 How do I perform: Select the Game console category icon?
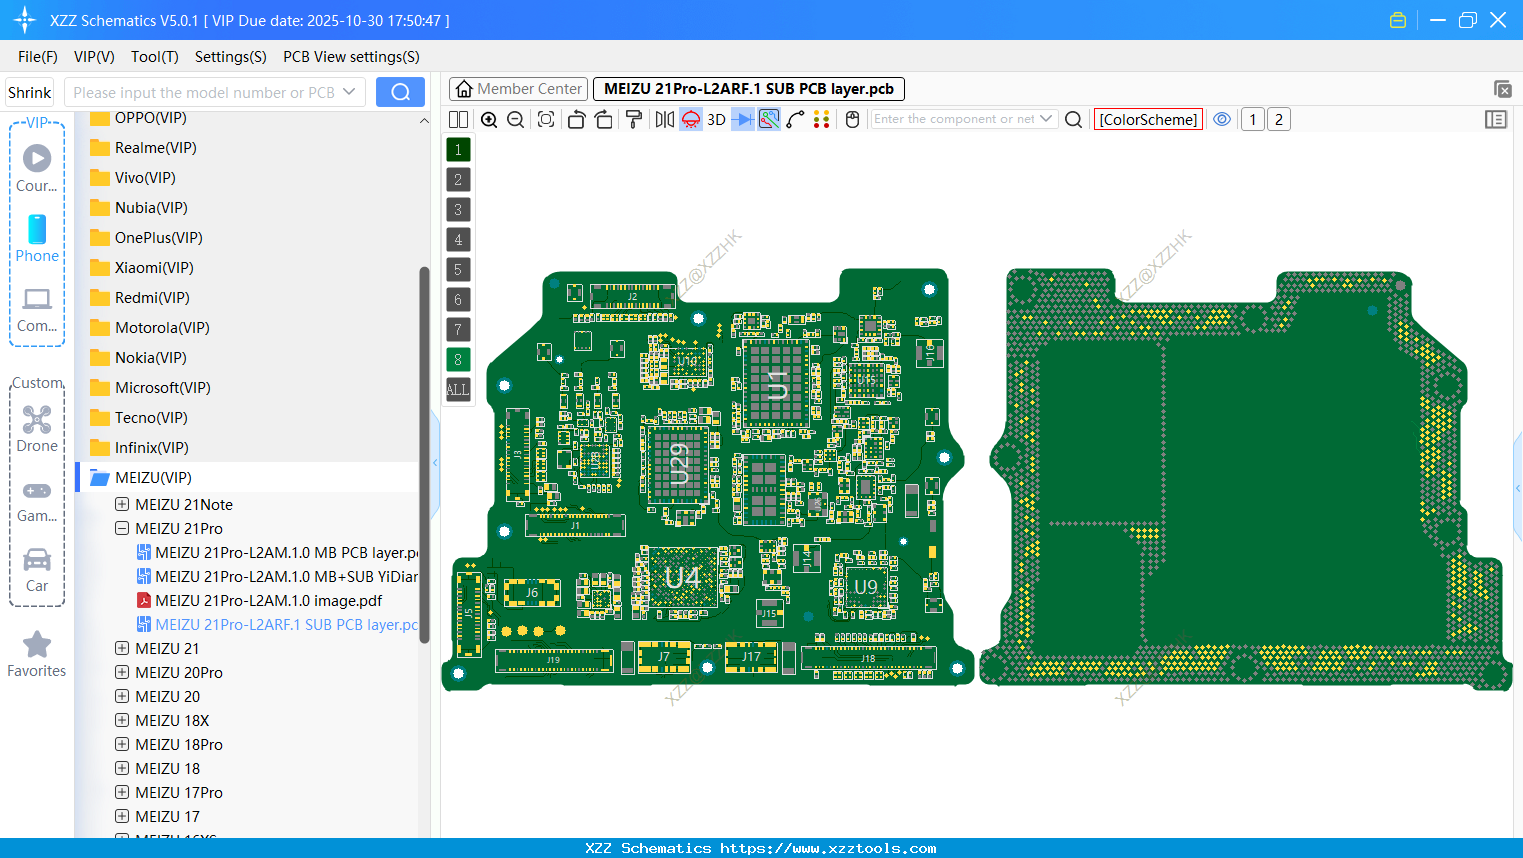click(x=37, y=500)
